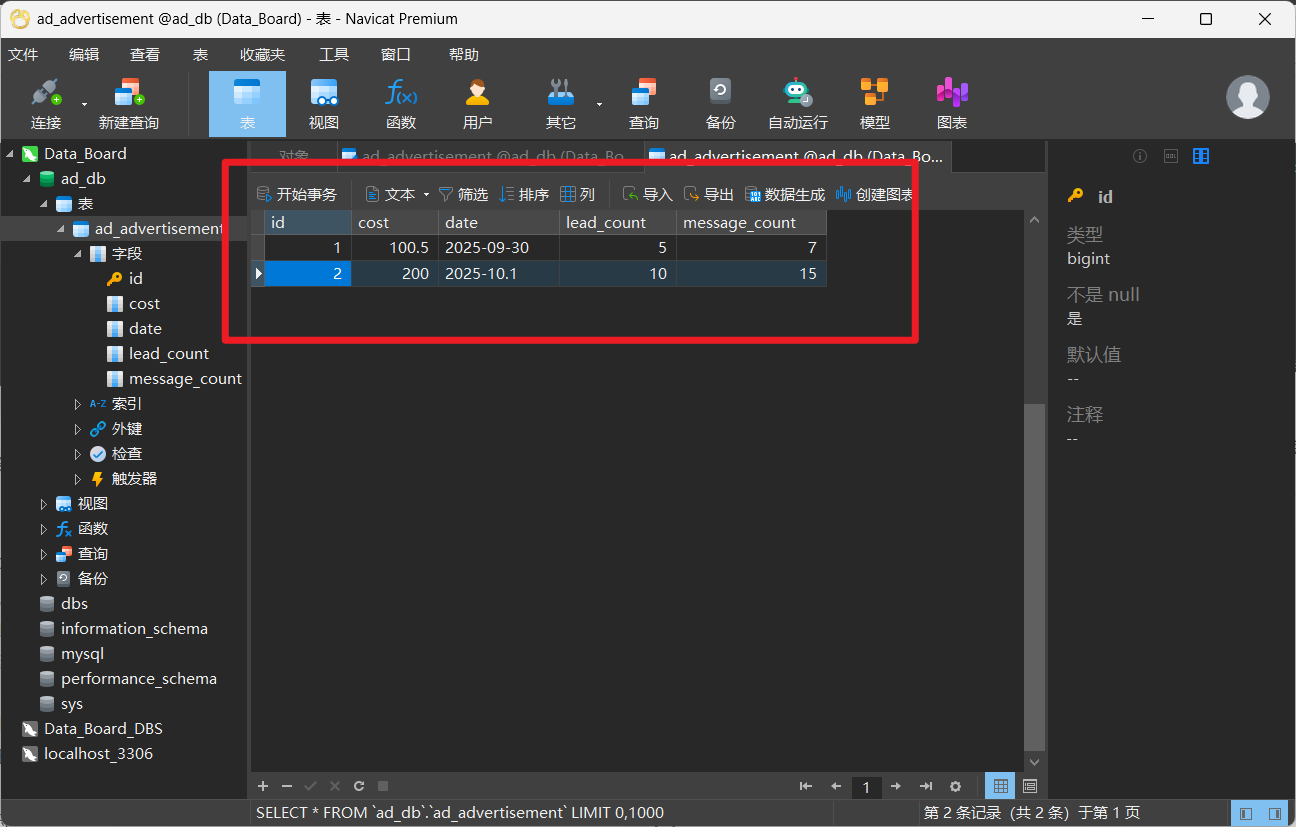1296x827 pixels.
Task: Click 数据生成 data generation
Action: click(786, 194)
